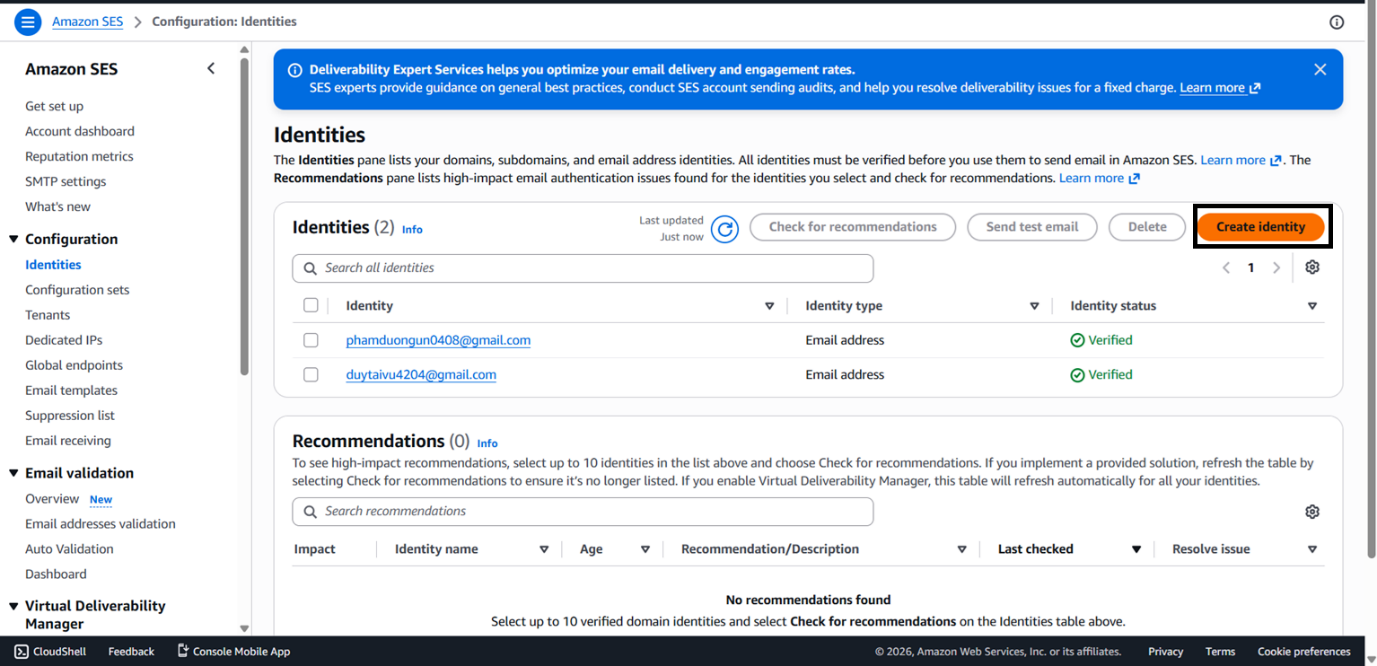Open Auto Validation in sidebar
Screen dimensions: 1377x666
click(69, 548)
